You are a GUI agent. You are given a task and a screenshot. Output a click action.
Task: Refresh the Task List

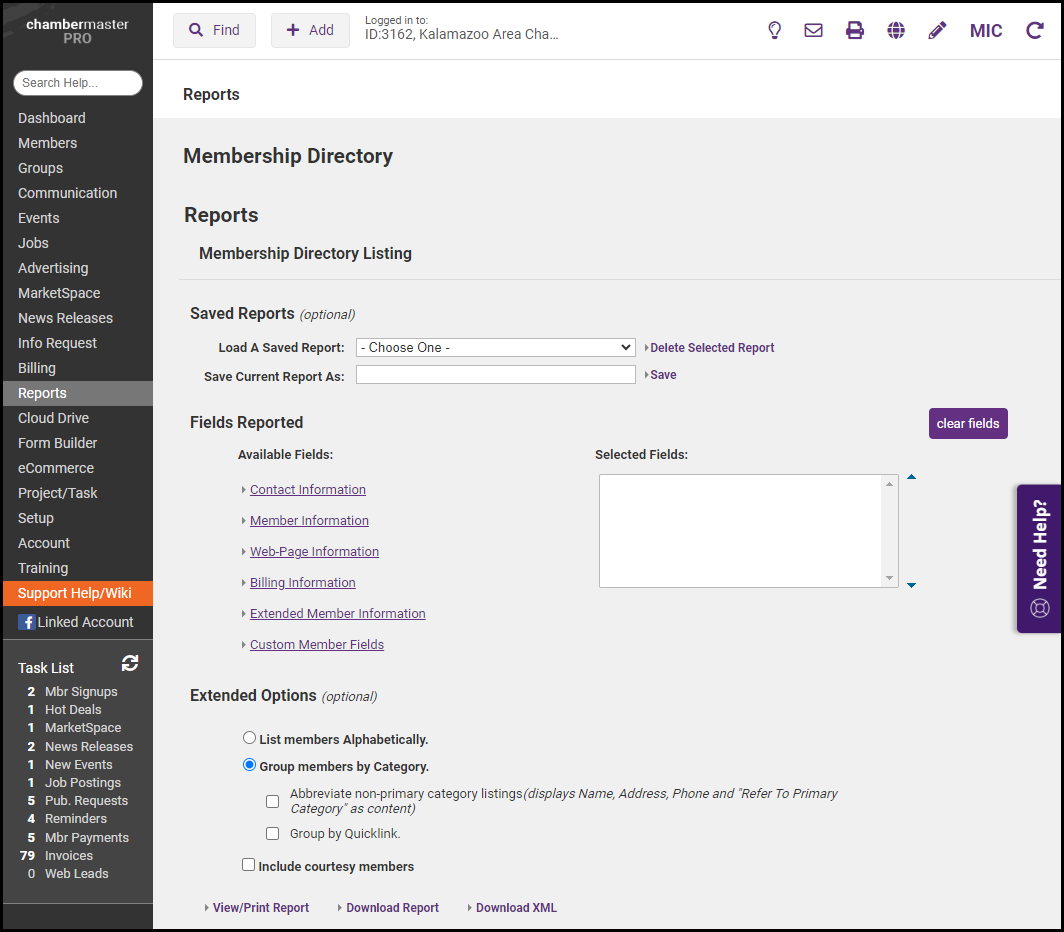(x=130, y=663)
